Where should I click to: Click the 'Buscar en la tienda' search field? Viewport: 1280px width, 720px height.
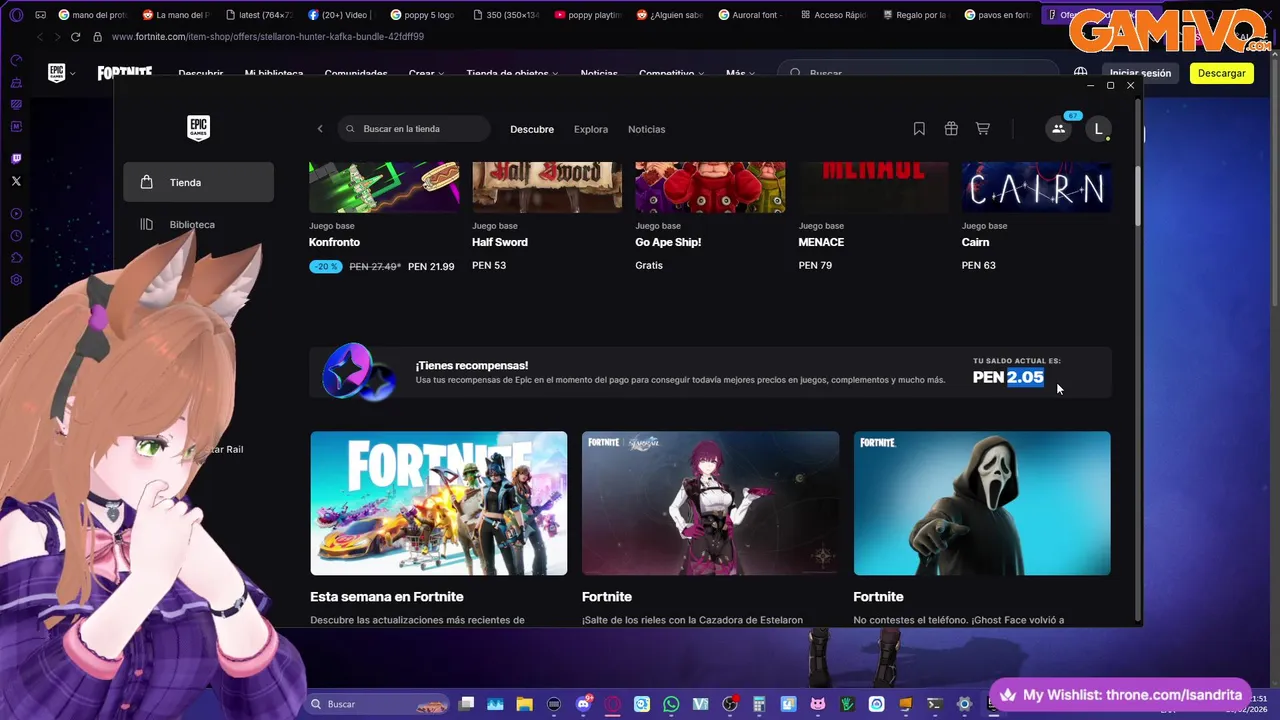tap(414, 129)
